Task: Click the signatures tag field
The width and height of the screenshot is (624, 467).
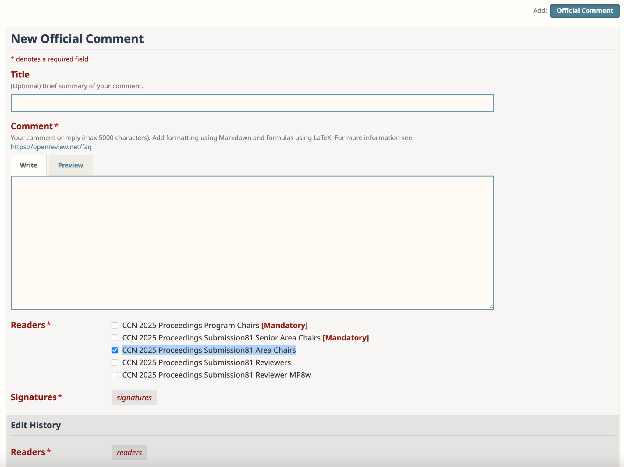Action: pos(134,397)
